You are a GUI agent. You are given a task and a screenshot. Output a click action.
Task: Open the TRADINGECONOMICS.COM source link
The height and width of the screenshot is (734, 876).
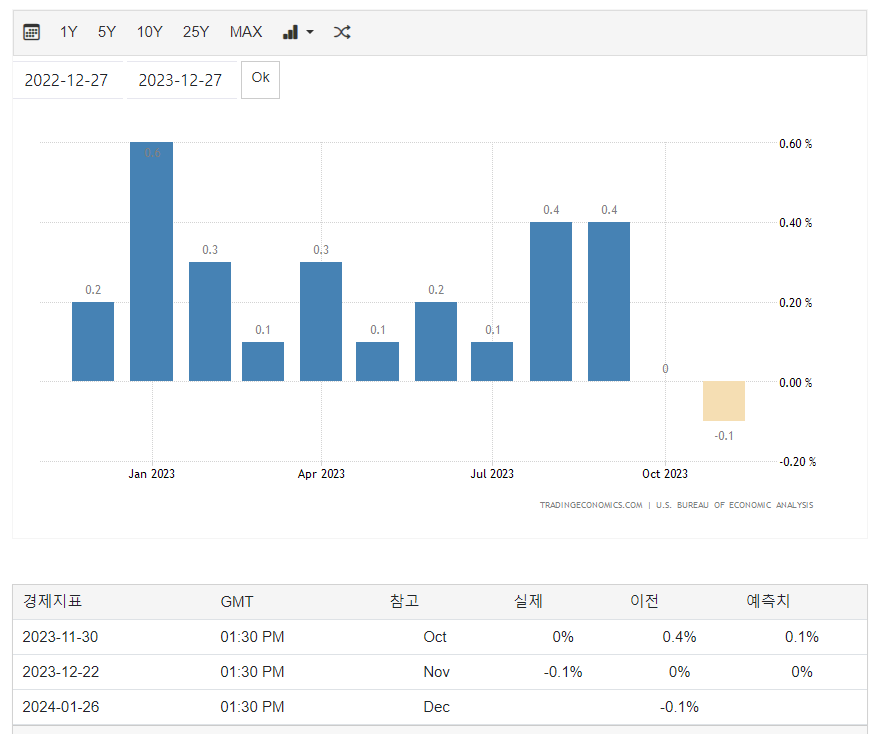pos(591,505)
